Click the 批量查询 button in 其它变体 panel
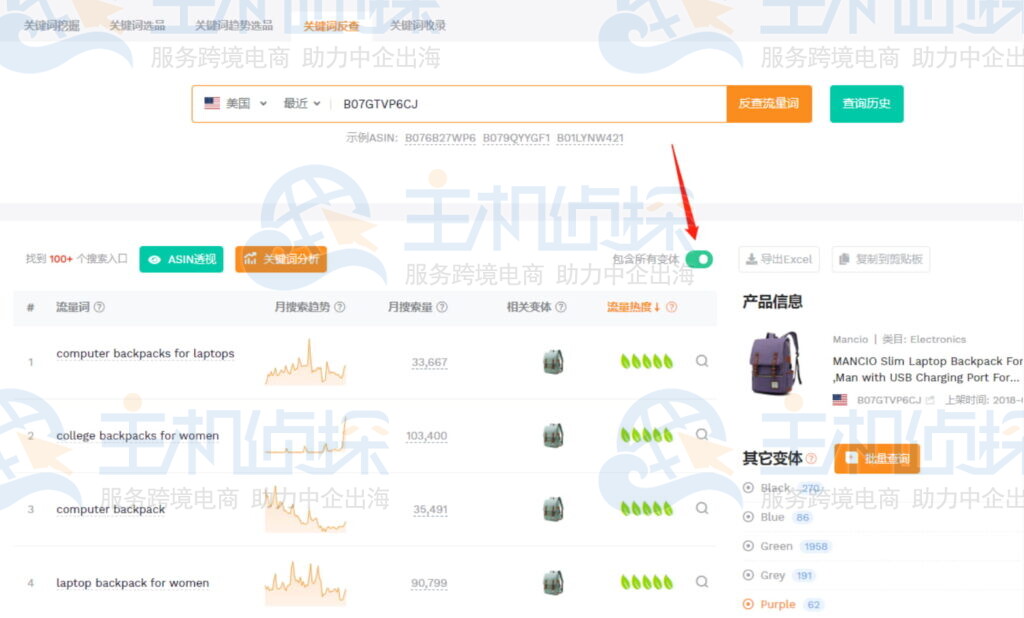 (878, 458)
